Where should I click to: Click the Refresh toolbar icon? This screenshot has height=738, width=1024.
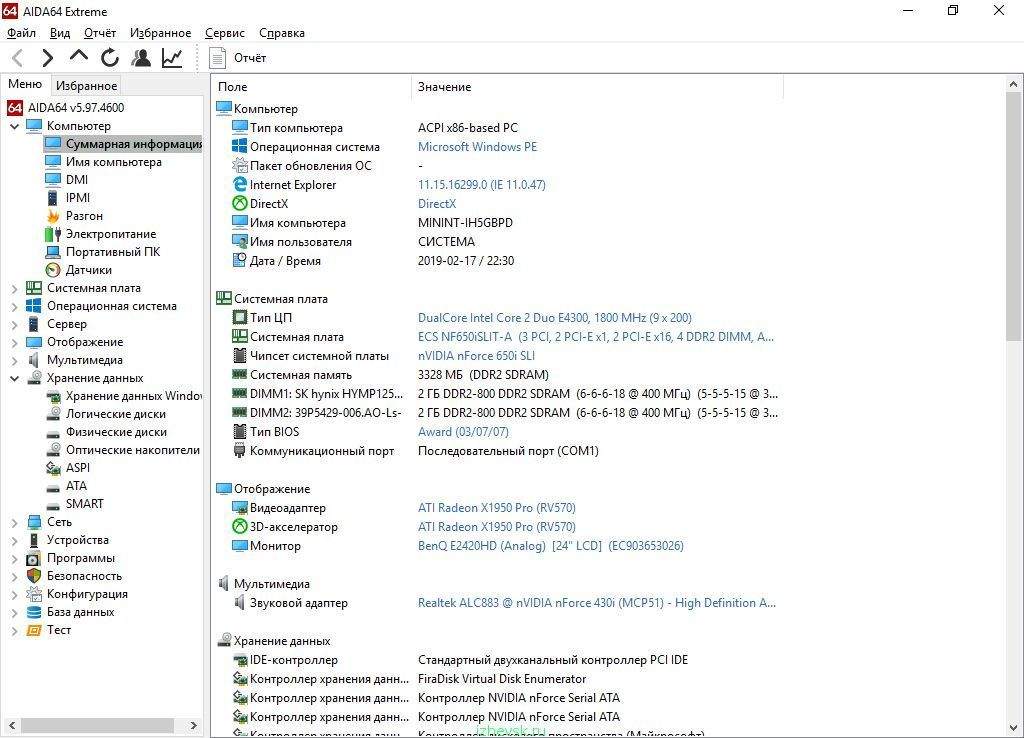pos(110,58)
